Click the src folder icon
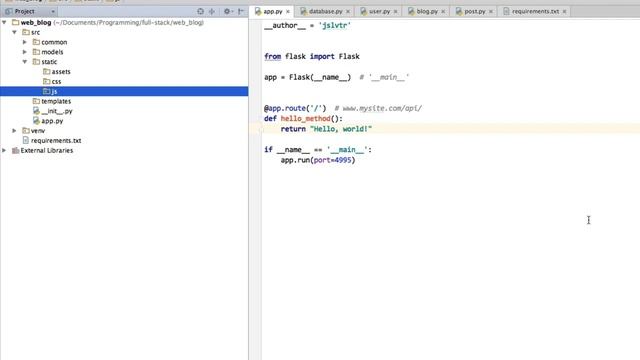 tap(26, 32)
